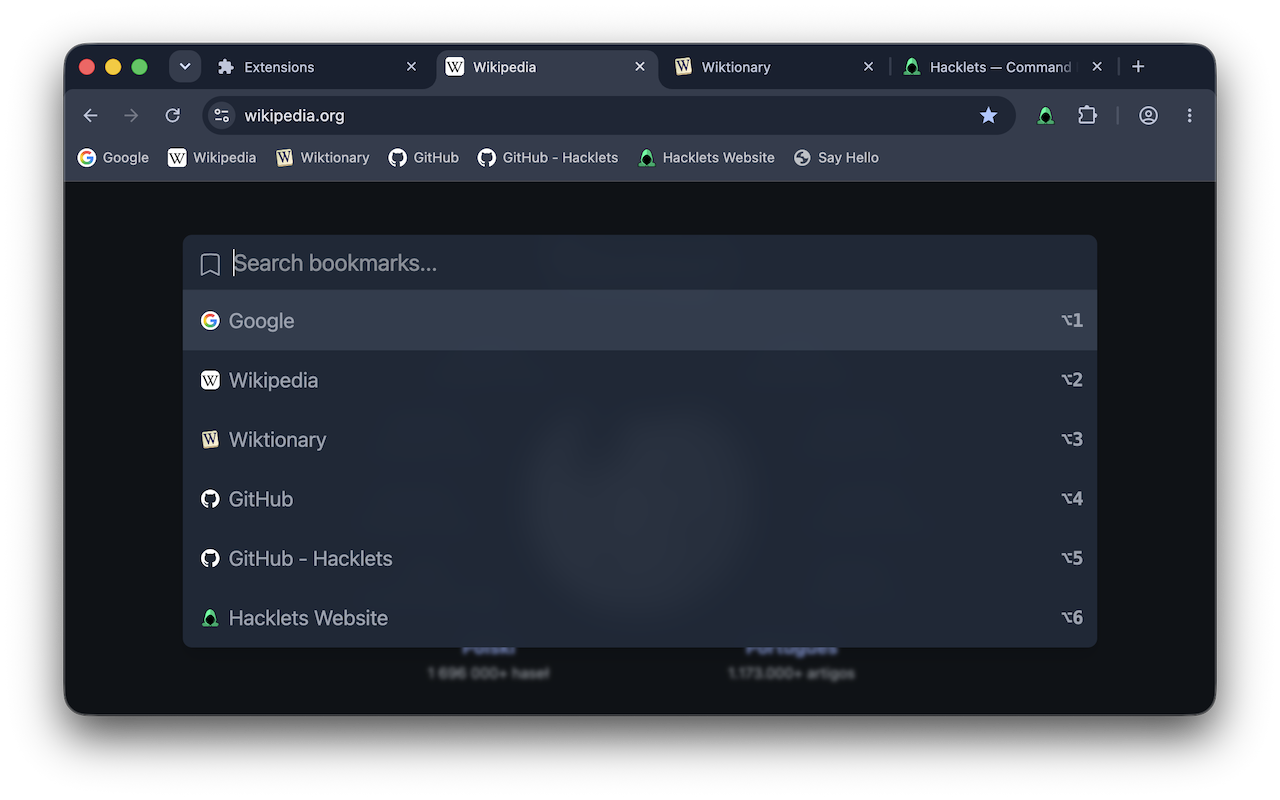Click the bookmark star in the address bar

click(x=988, y=116)
